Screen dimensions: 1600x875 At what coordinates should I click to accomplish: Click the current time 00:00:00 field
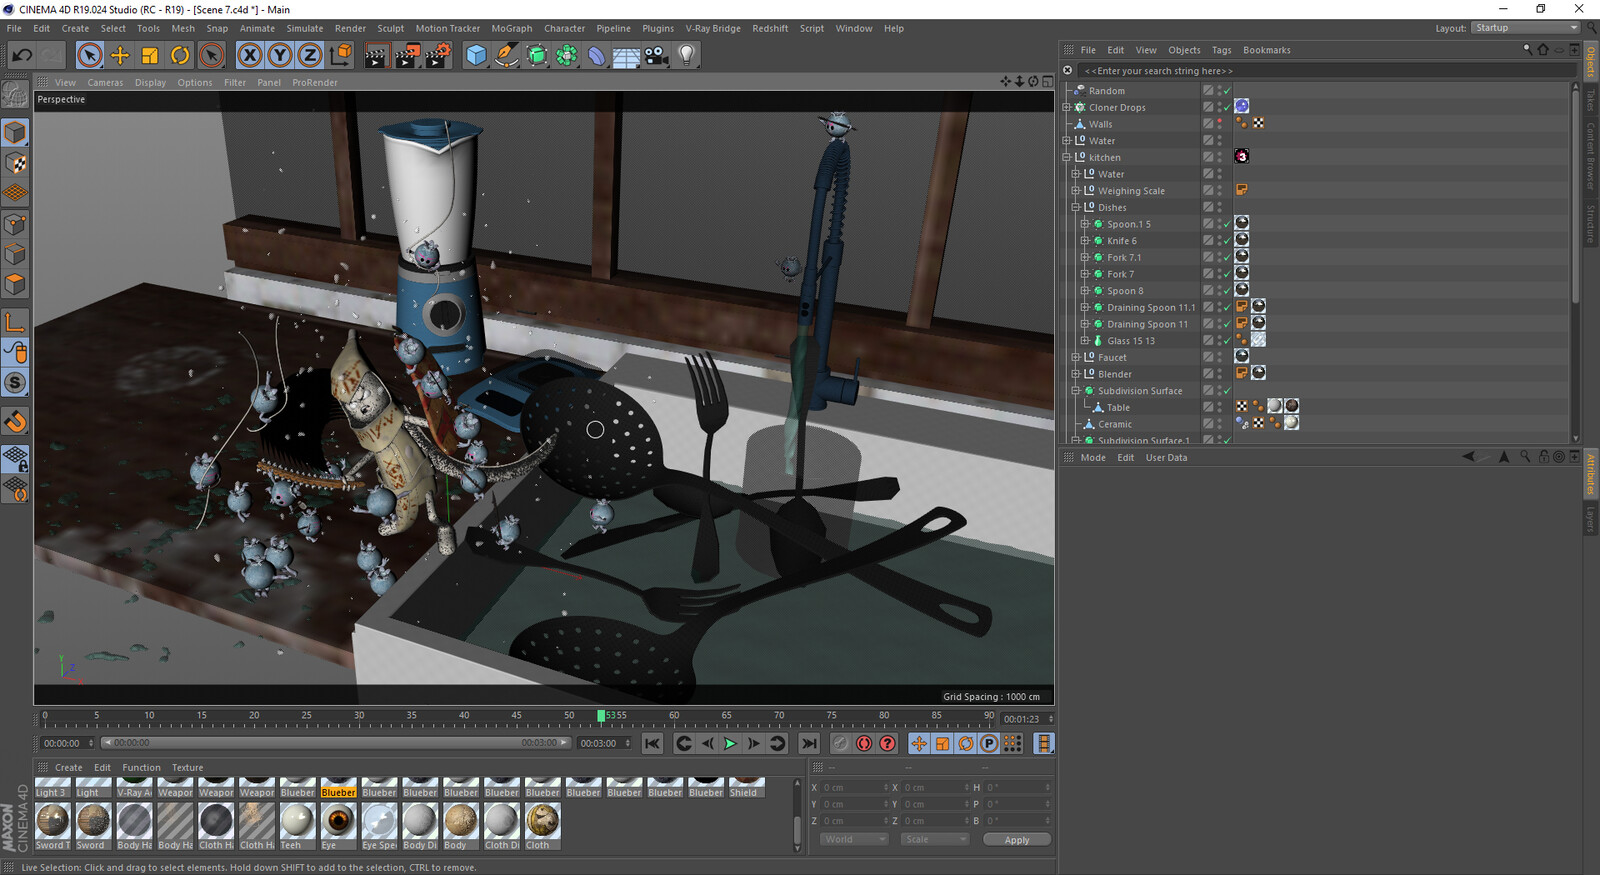68,743
